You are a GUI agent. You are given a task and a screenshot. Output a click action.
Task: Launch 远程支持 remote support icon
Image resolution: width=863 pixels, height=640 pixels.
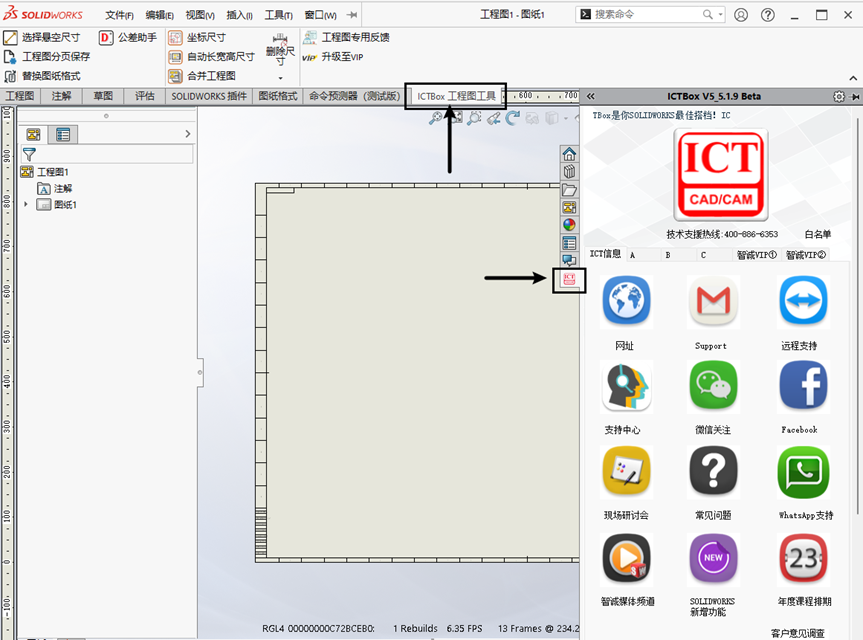pos(802,303)
